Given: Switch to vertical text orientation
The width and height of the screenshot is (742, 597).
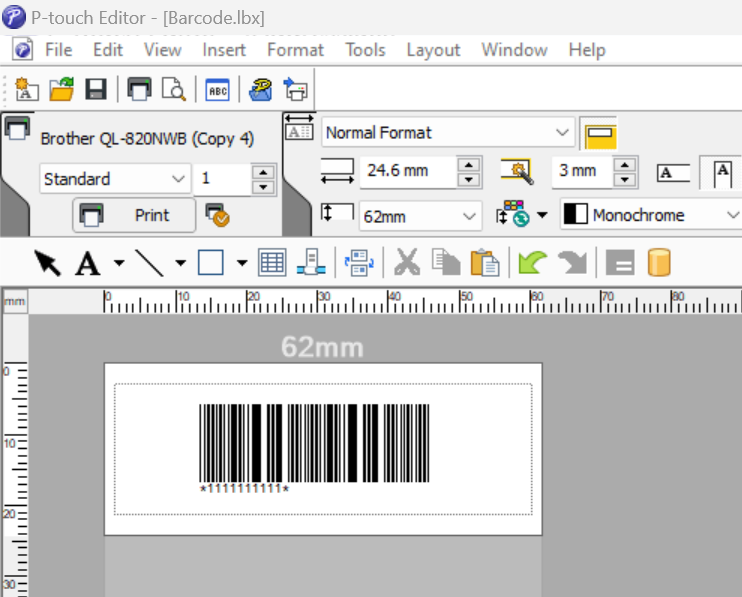Looking at the screenshot, I should [x=722, y=173].
